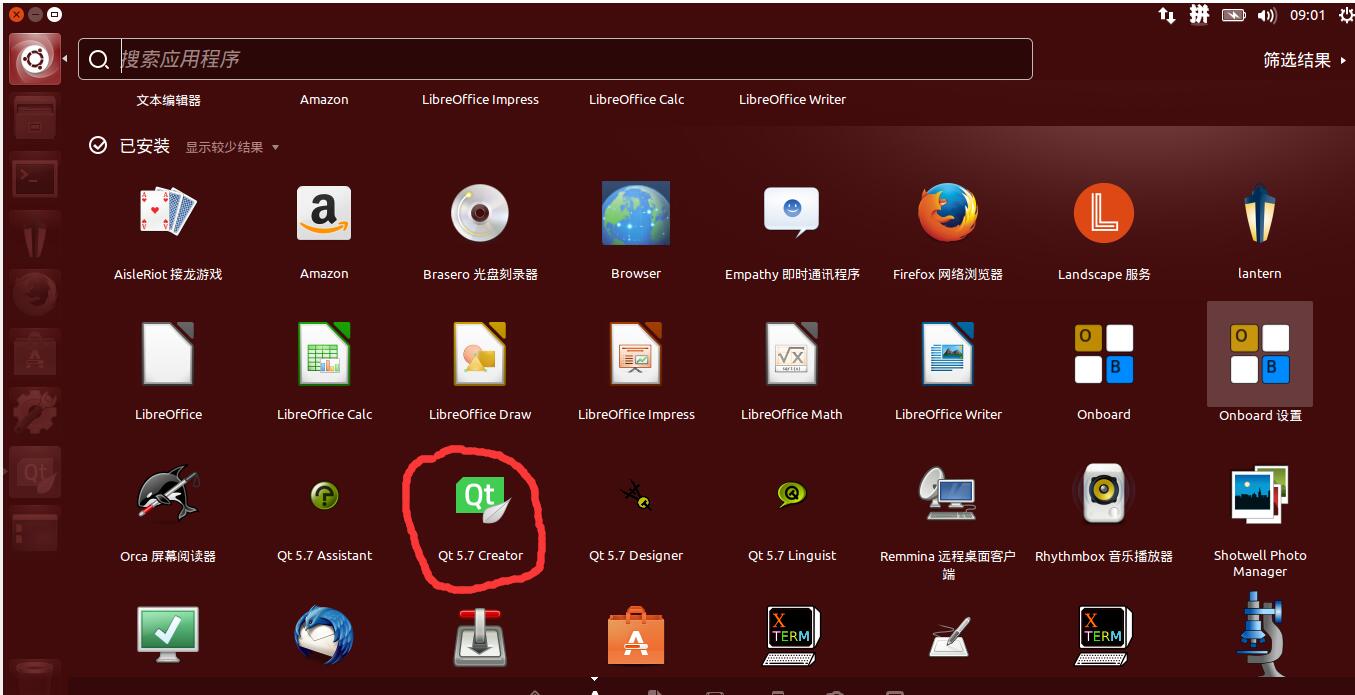Expand the 筛选结果 filter panel
The height and width of the screenshot is (695, 1355).
1303,60
